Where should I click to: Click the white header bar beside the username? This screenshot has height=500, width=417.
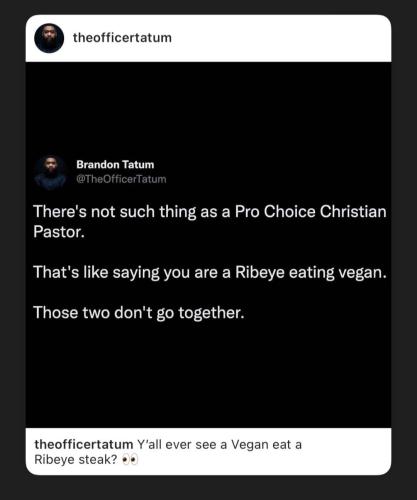click(x=280, y=38)
